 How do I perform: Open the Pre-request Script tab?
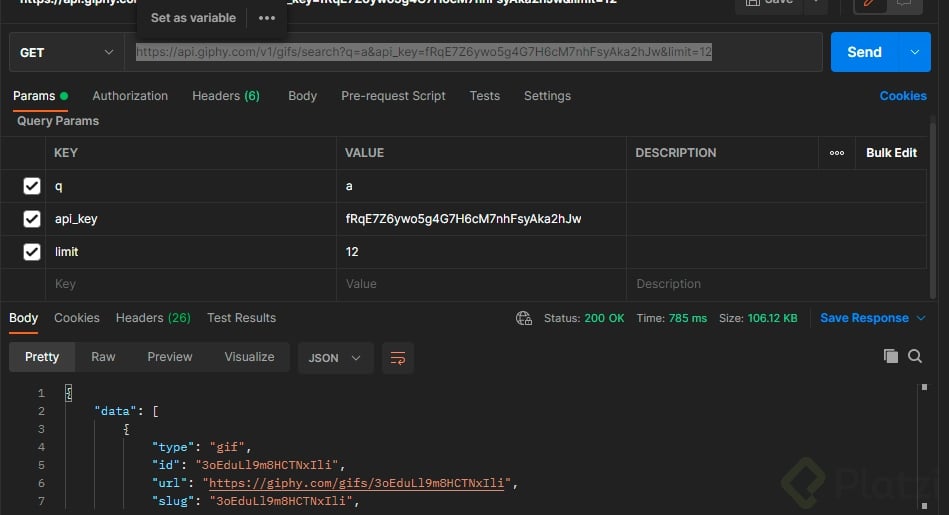393,96
